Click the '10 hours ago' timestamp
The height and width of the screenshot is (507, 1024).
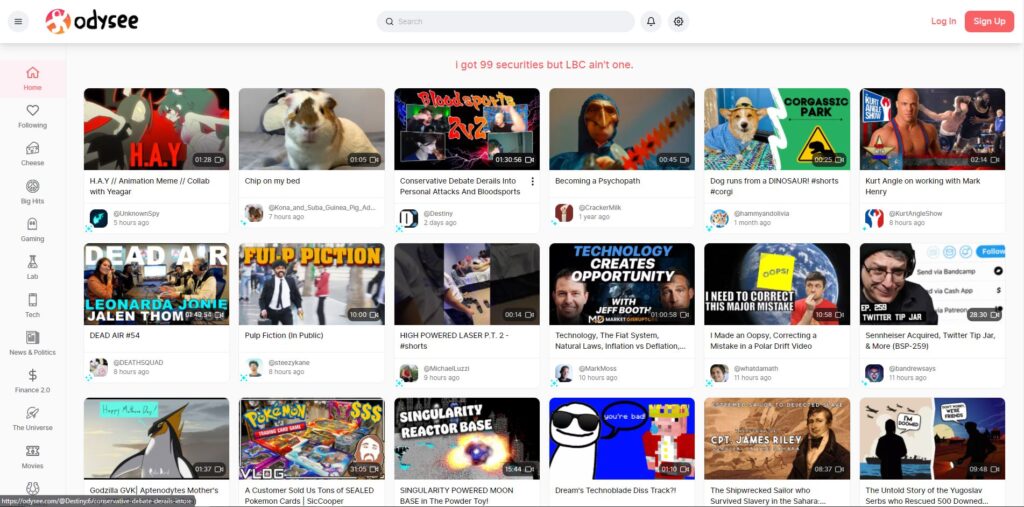598,378
